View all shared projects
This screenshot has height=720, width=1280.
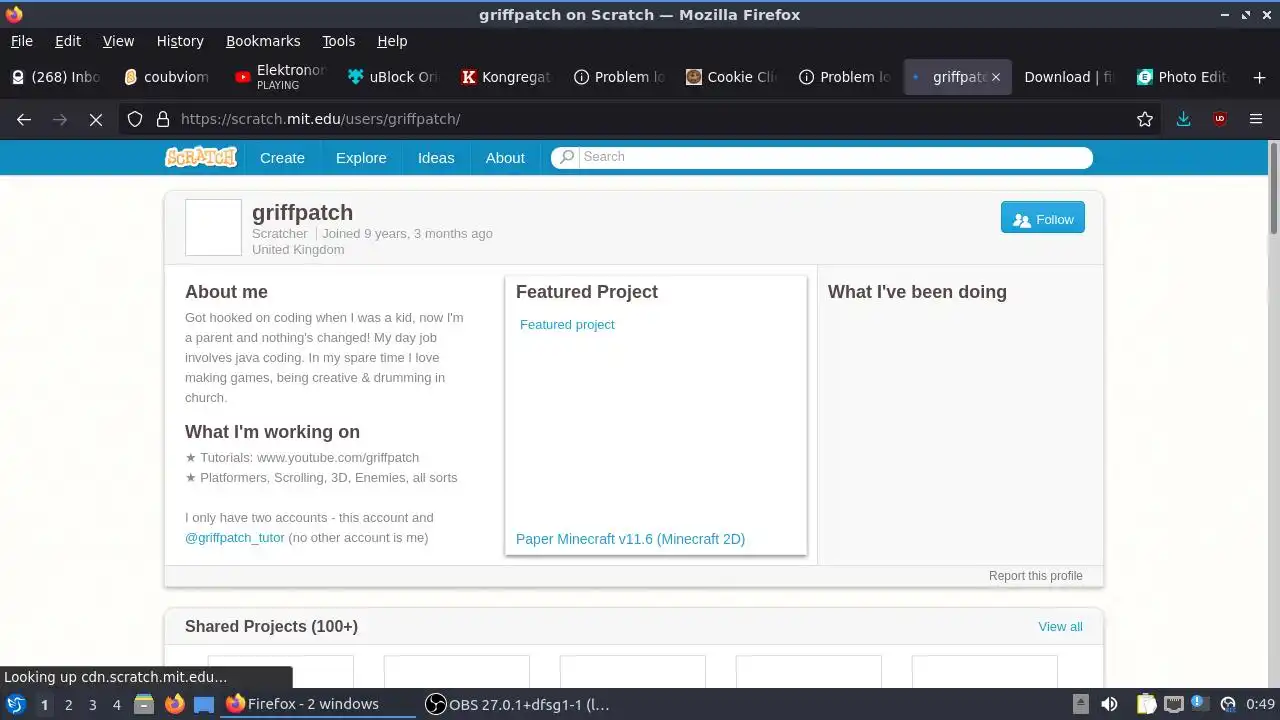(1060, 626)
